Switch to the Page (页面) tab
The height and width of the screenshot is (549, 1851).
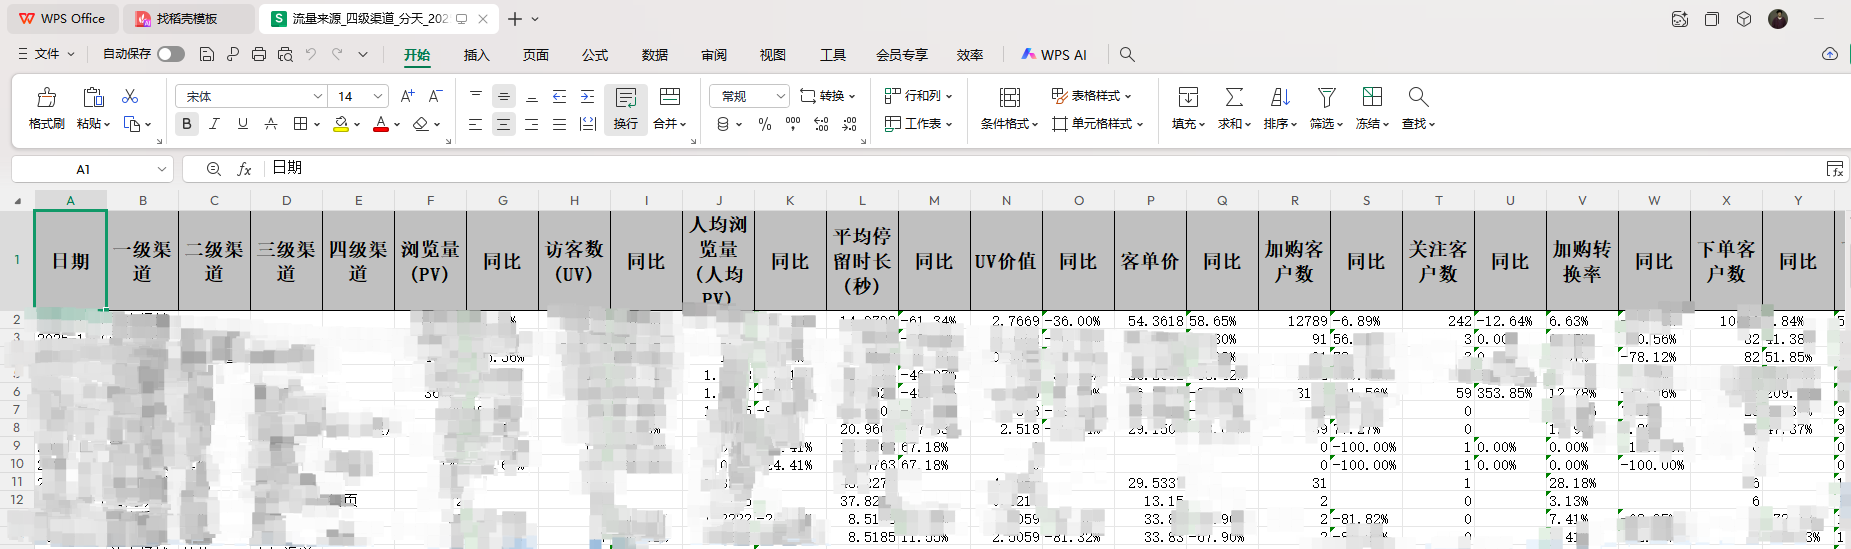536,55
